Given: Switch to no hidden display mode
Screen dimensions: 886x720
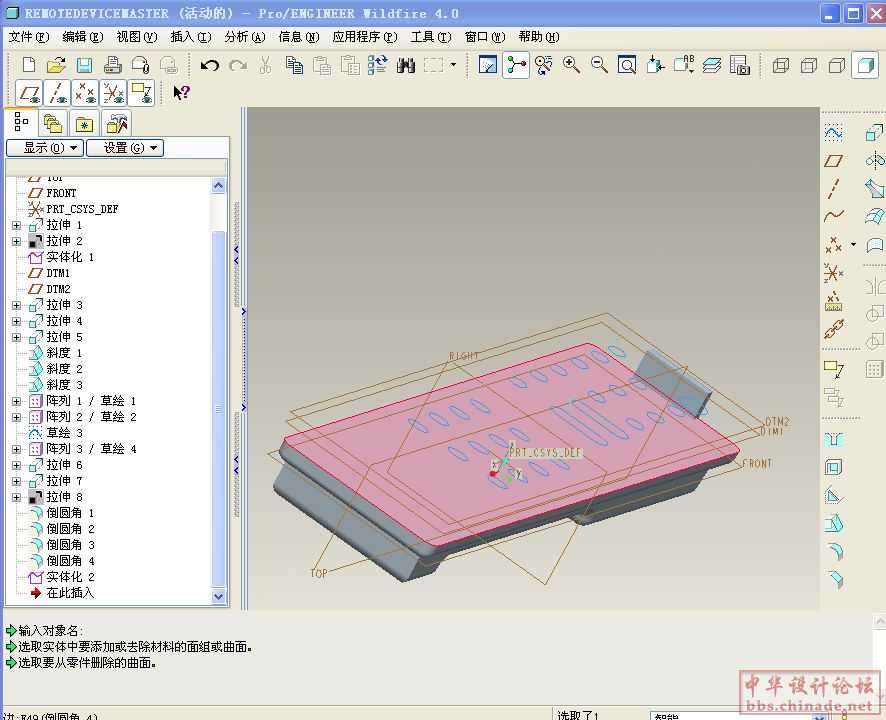Looking at the screenshot, I should coord(837,65).
